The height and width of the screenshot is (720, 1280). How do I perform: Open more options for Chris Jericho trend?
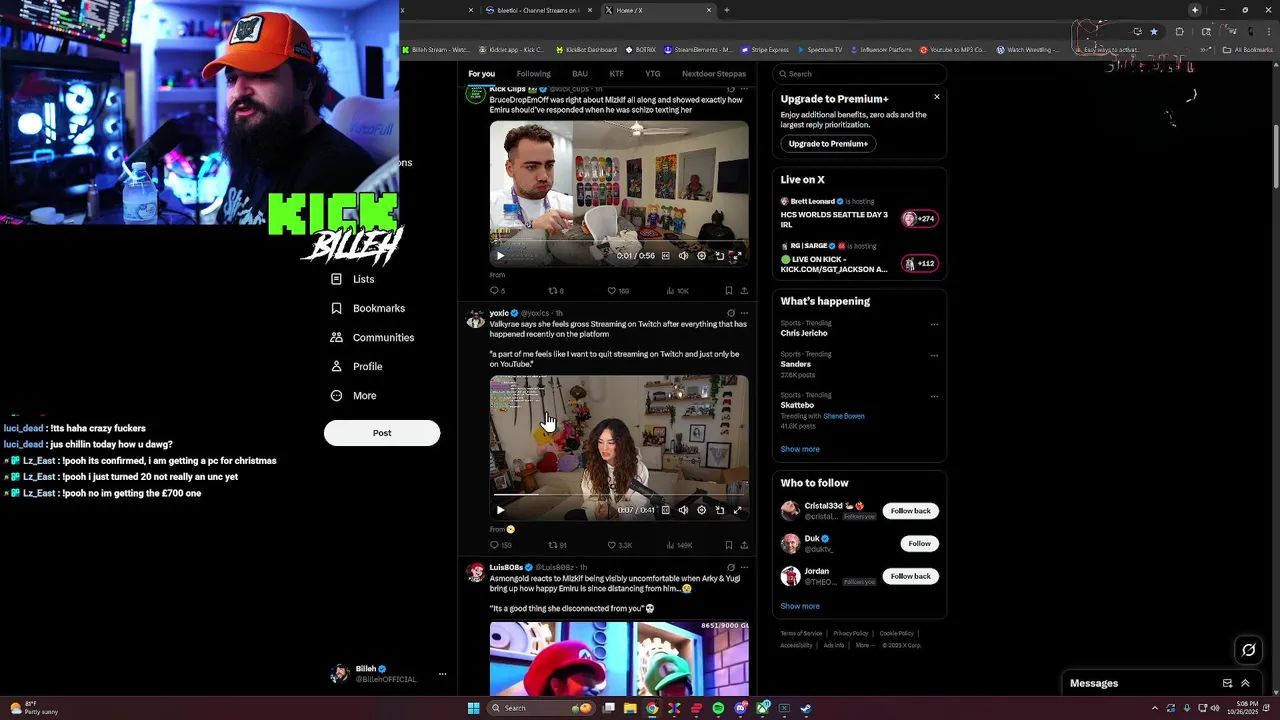tap(934, 324)
